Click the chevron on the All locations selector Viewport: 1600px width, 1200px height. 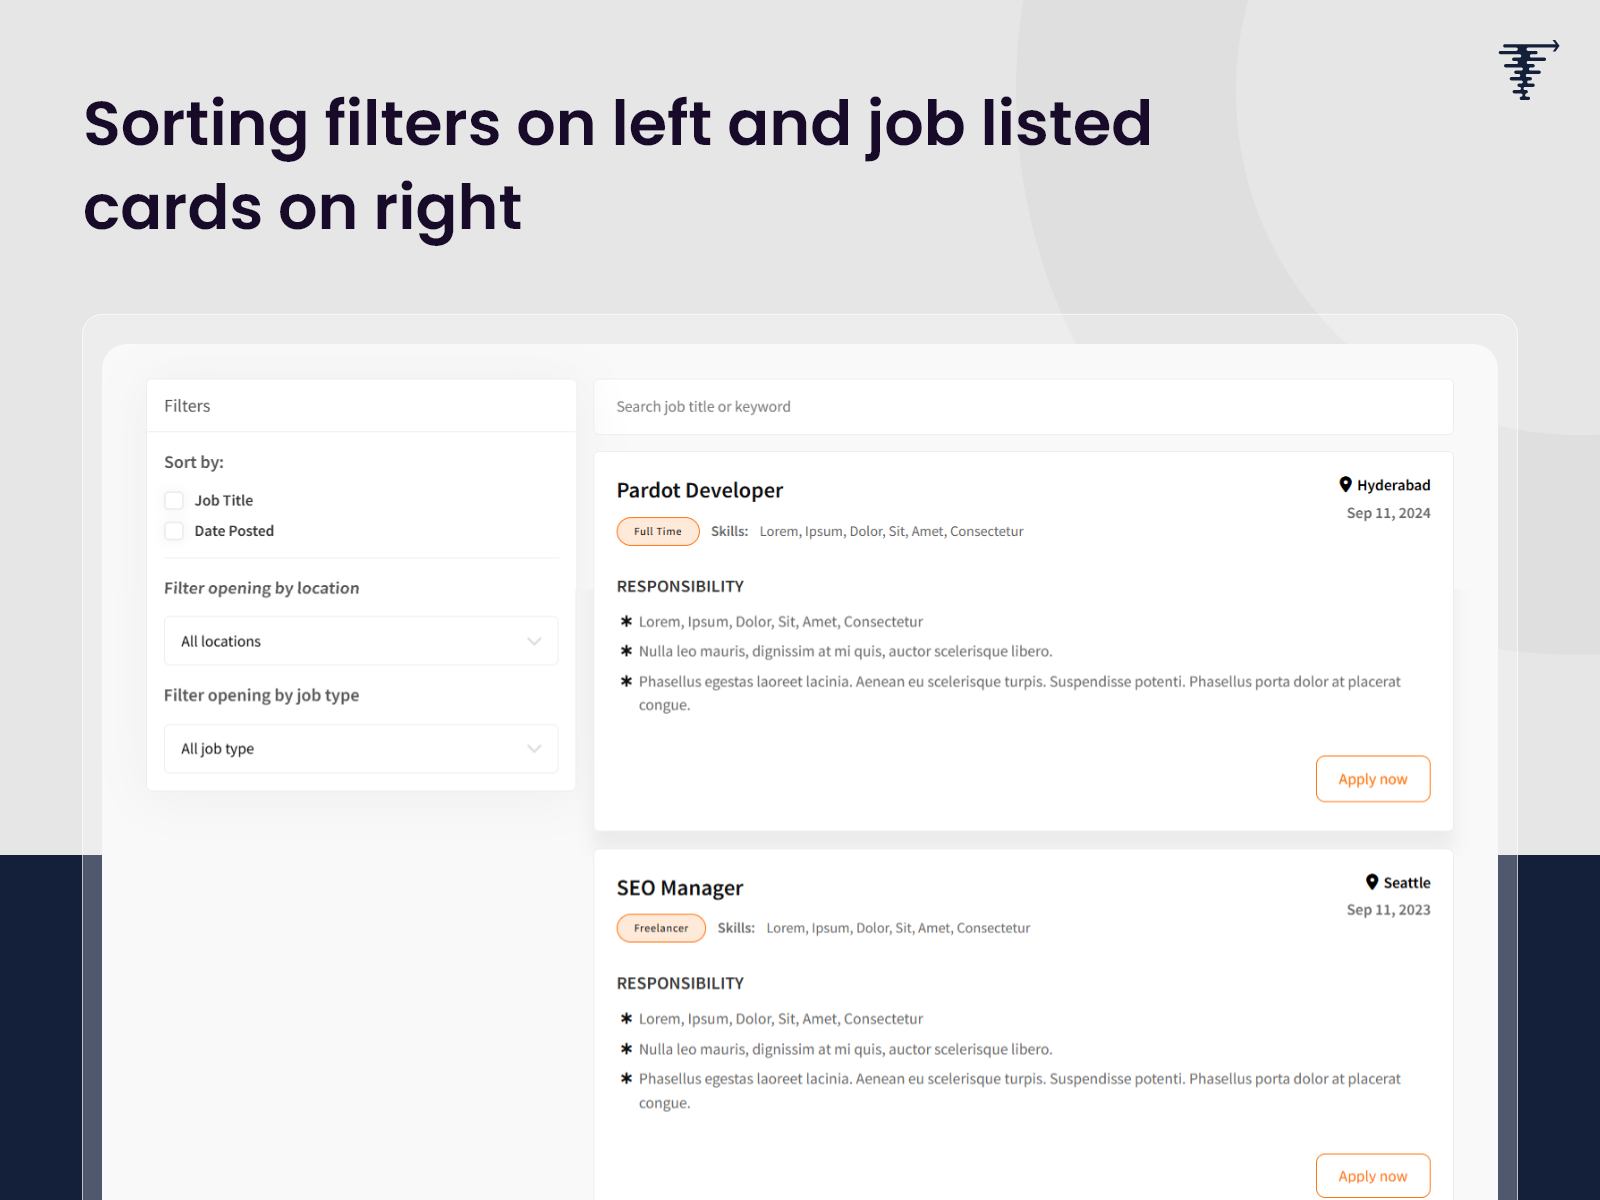click(534, 641)
